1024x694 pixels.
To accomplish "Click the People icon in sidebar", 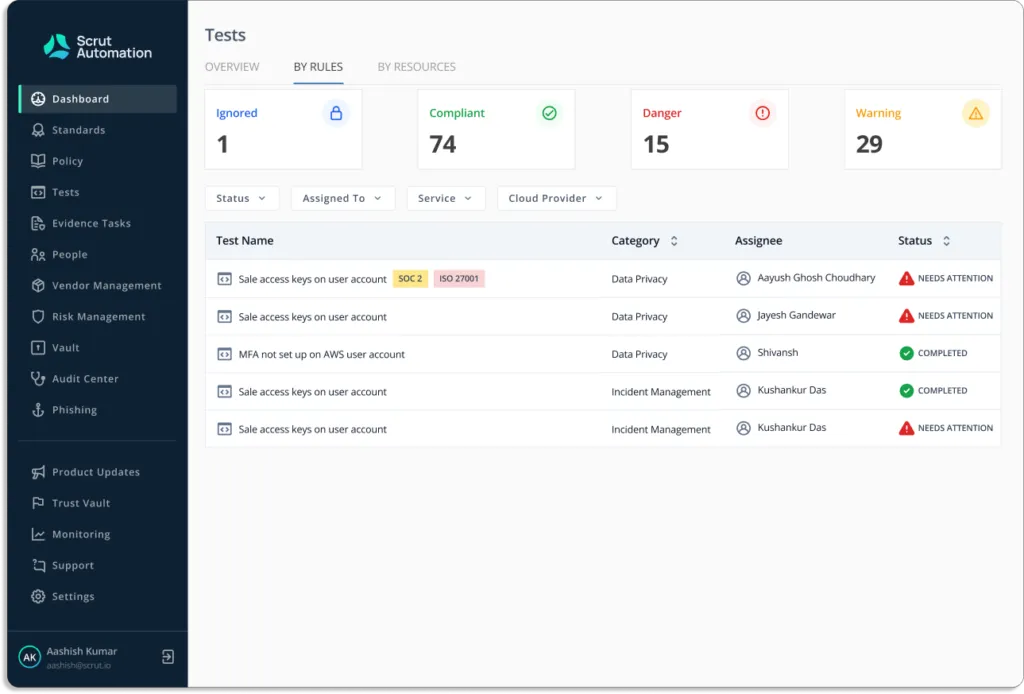I will 38,254.
